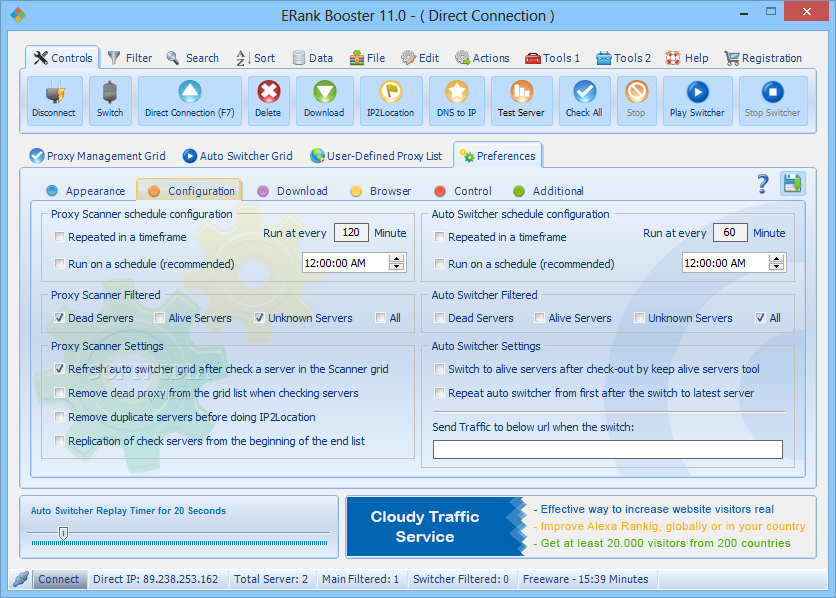Click the Connect status bar button
This screenshot has height=598, width=836.
[x=59, y=579]
